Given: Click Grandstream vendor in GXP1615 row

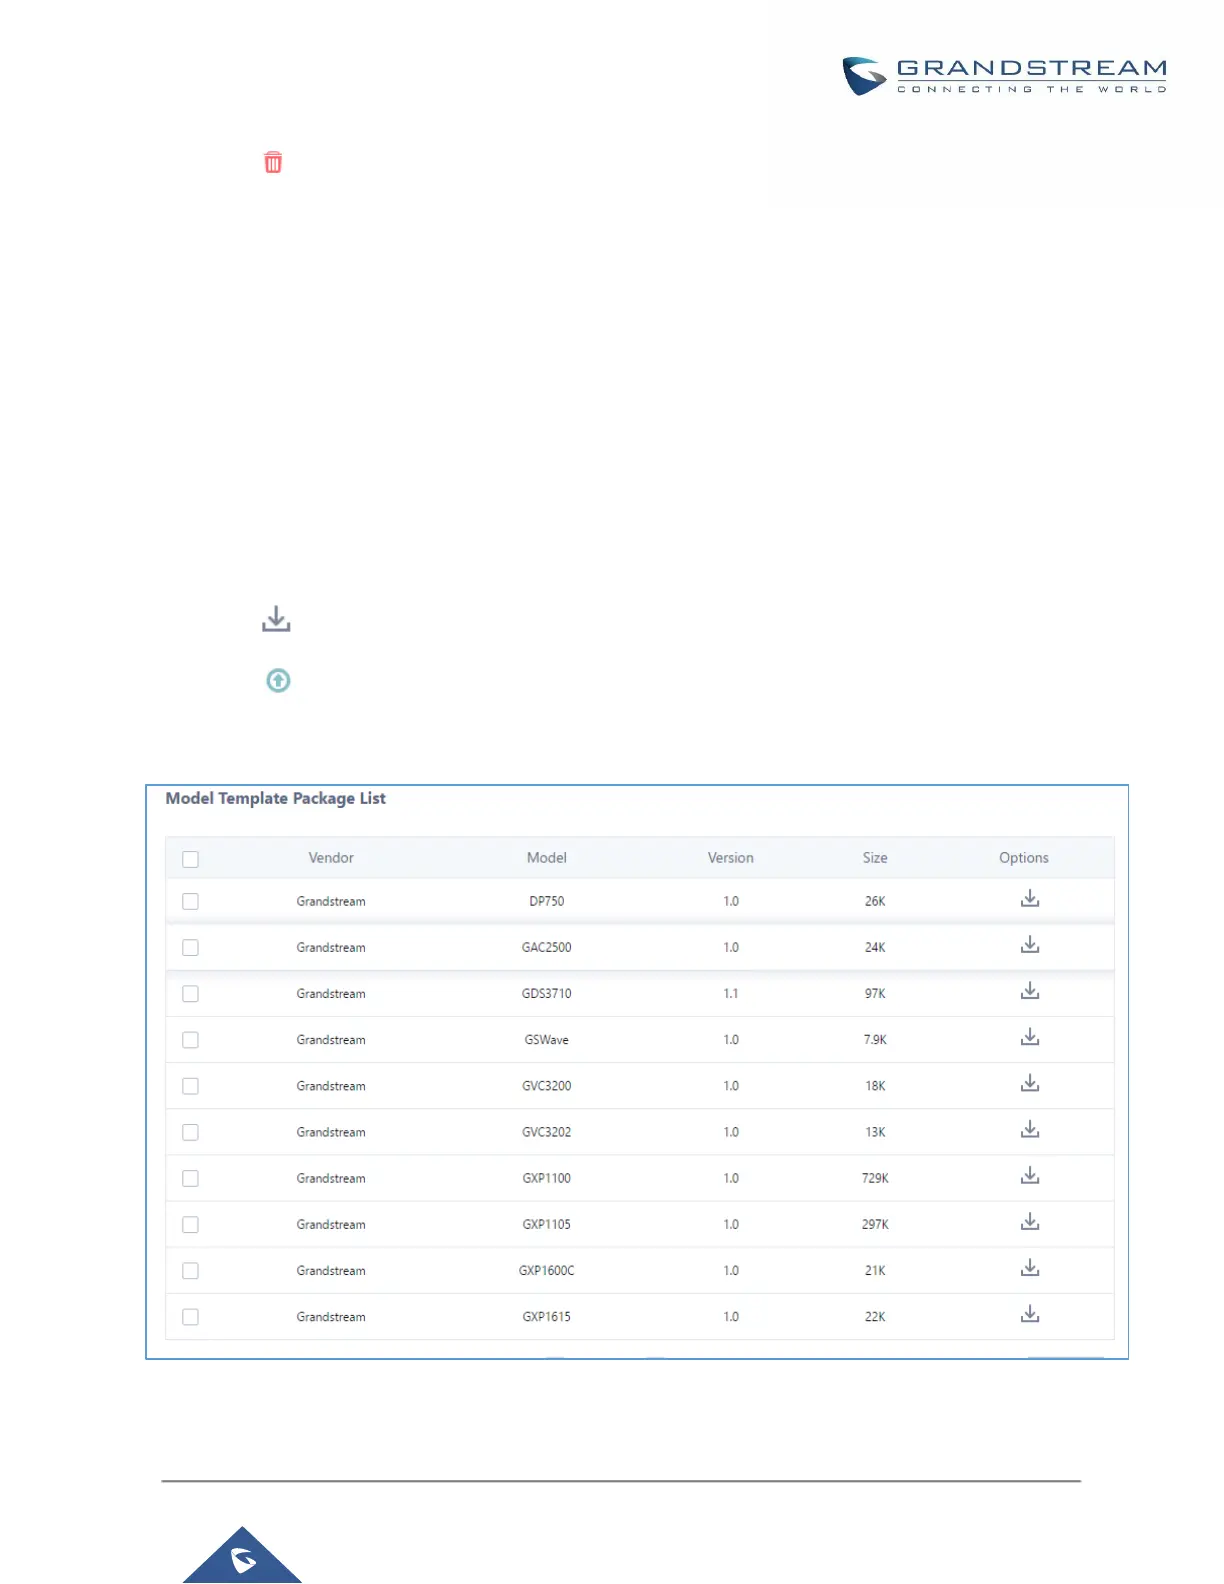Looking at the screenshot, I should click(331, 1317).
